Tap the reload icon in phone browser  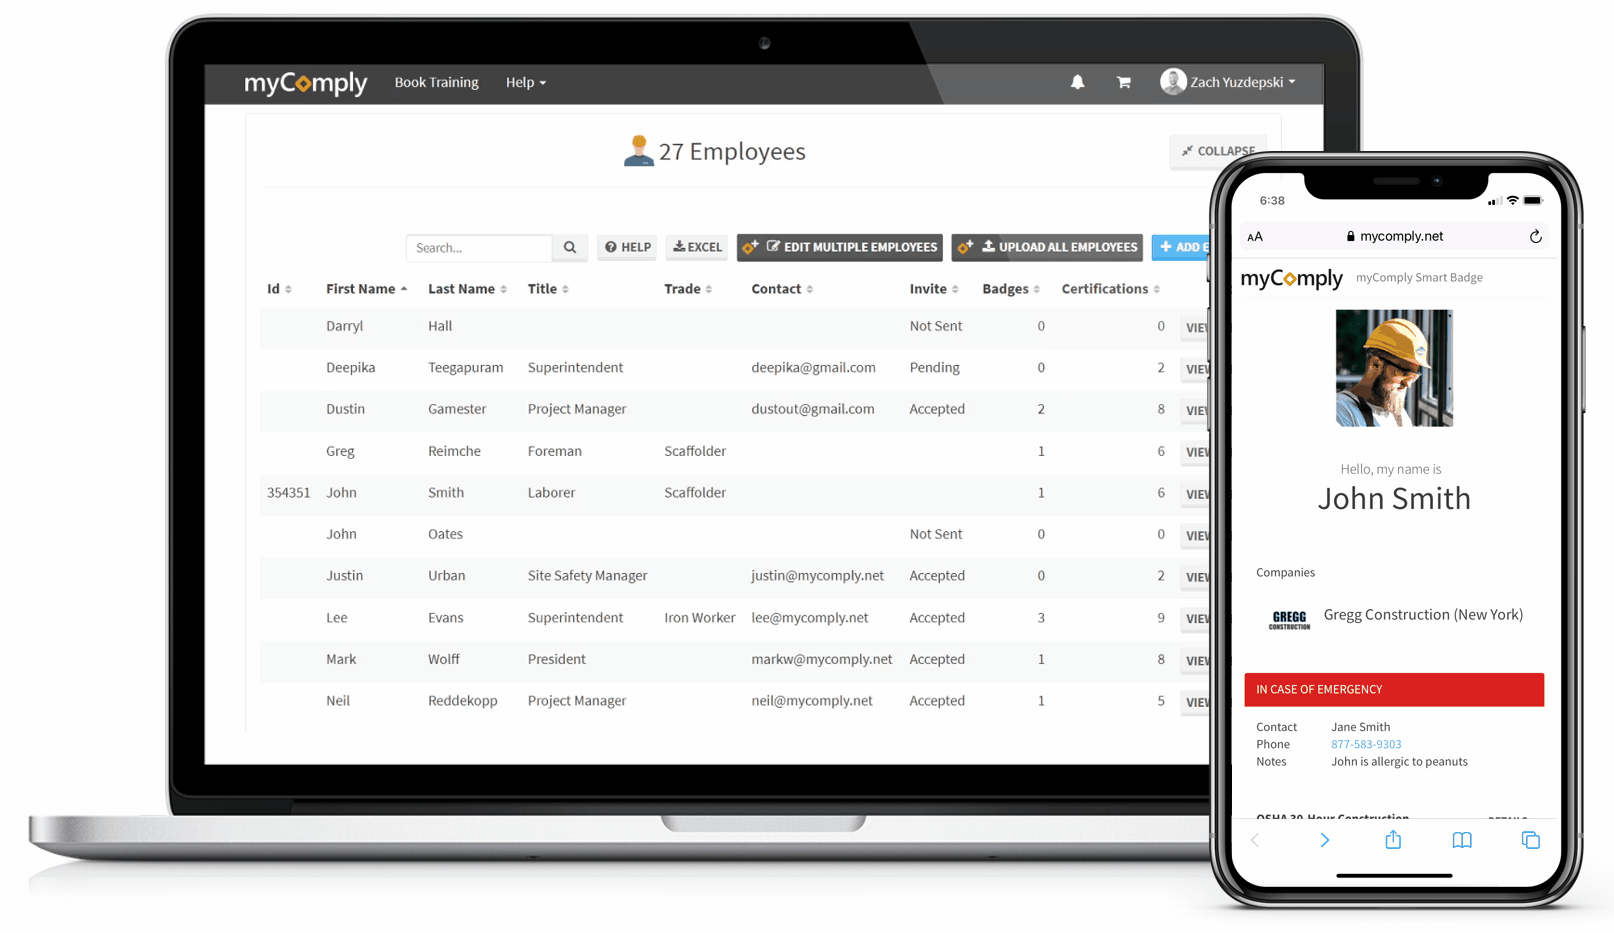click(x=1535, y=236)
